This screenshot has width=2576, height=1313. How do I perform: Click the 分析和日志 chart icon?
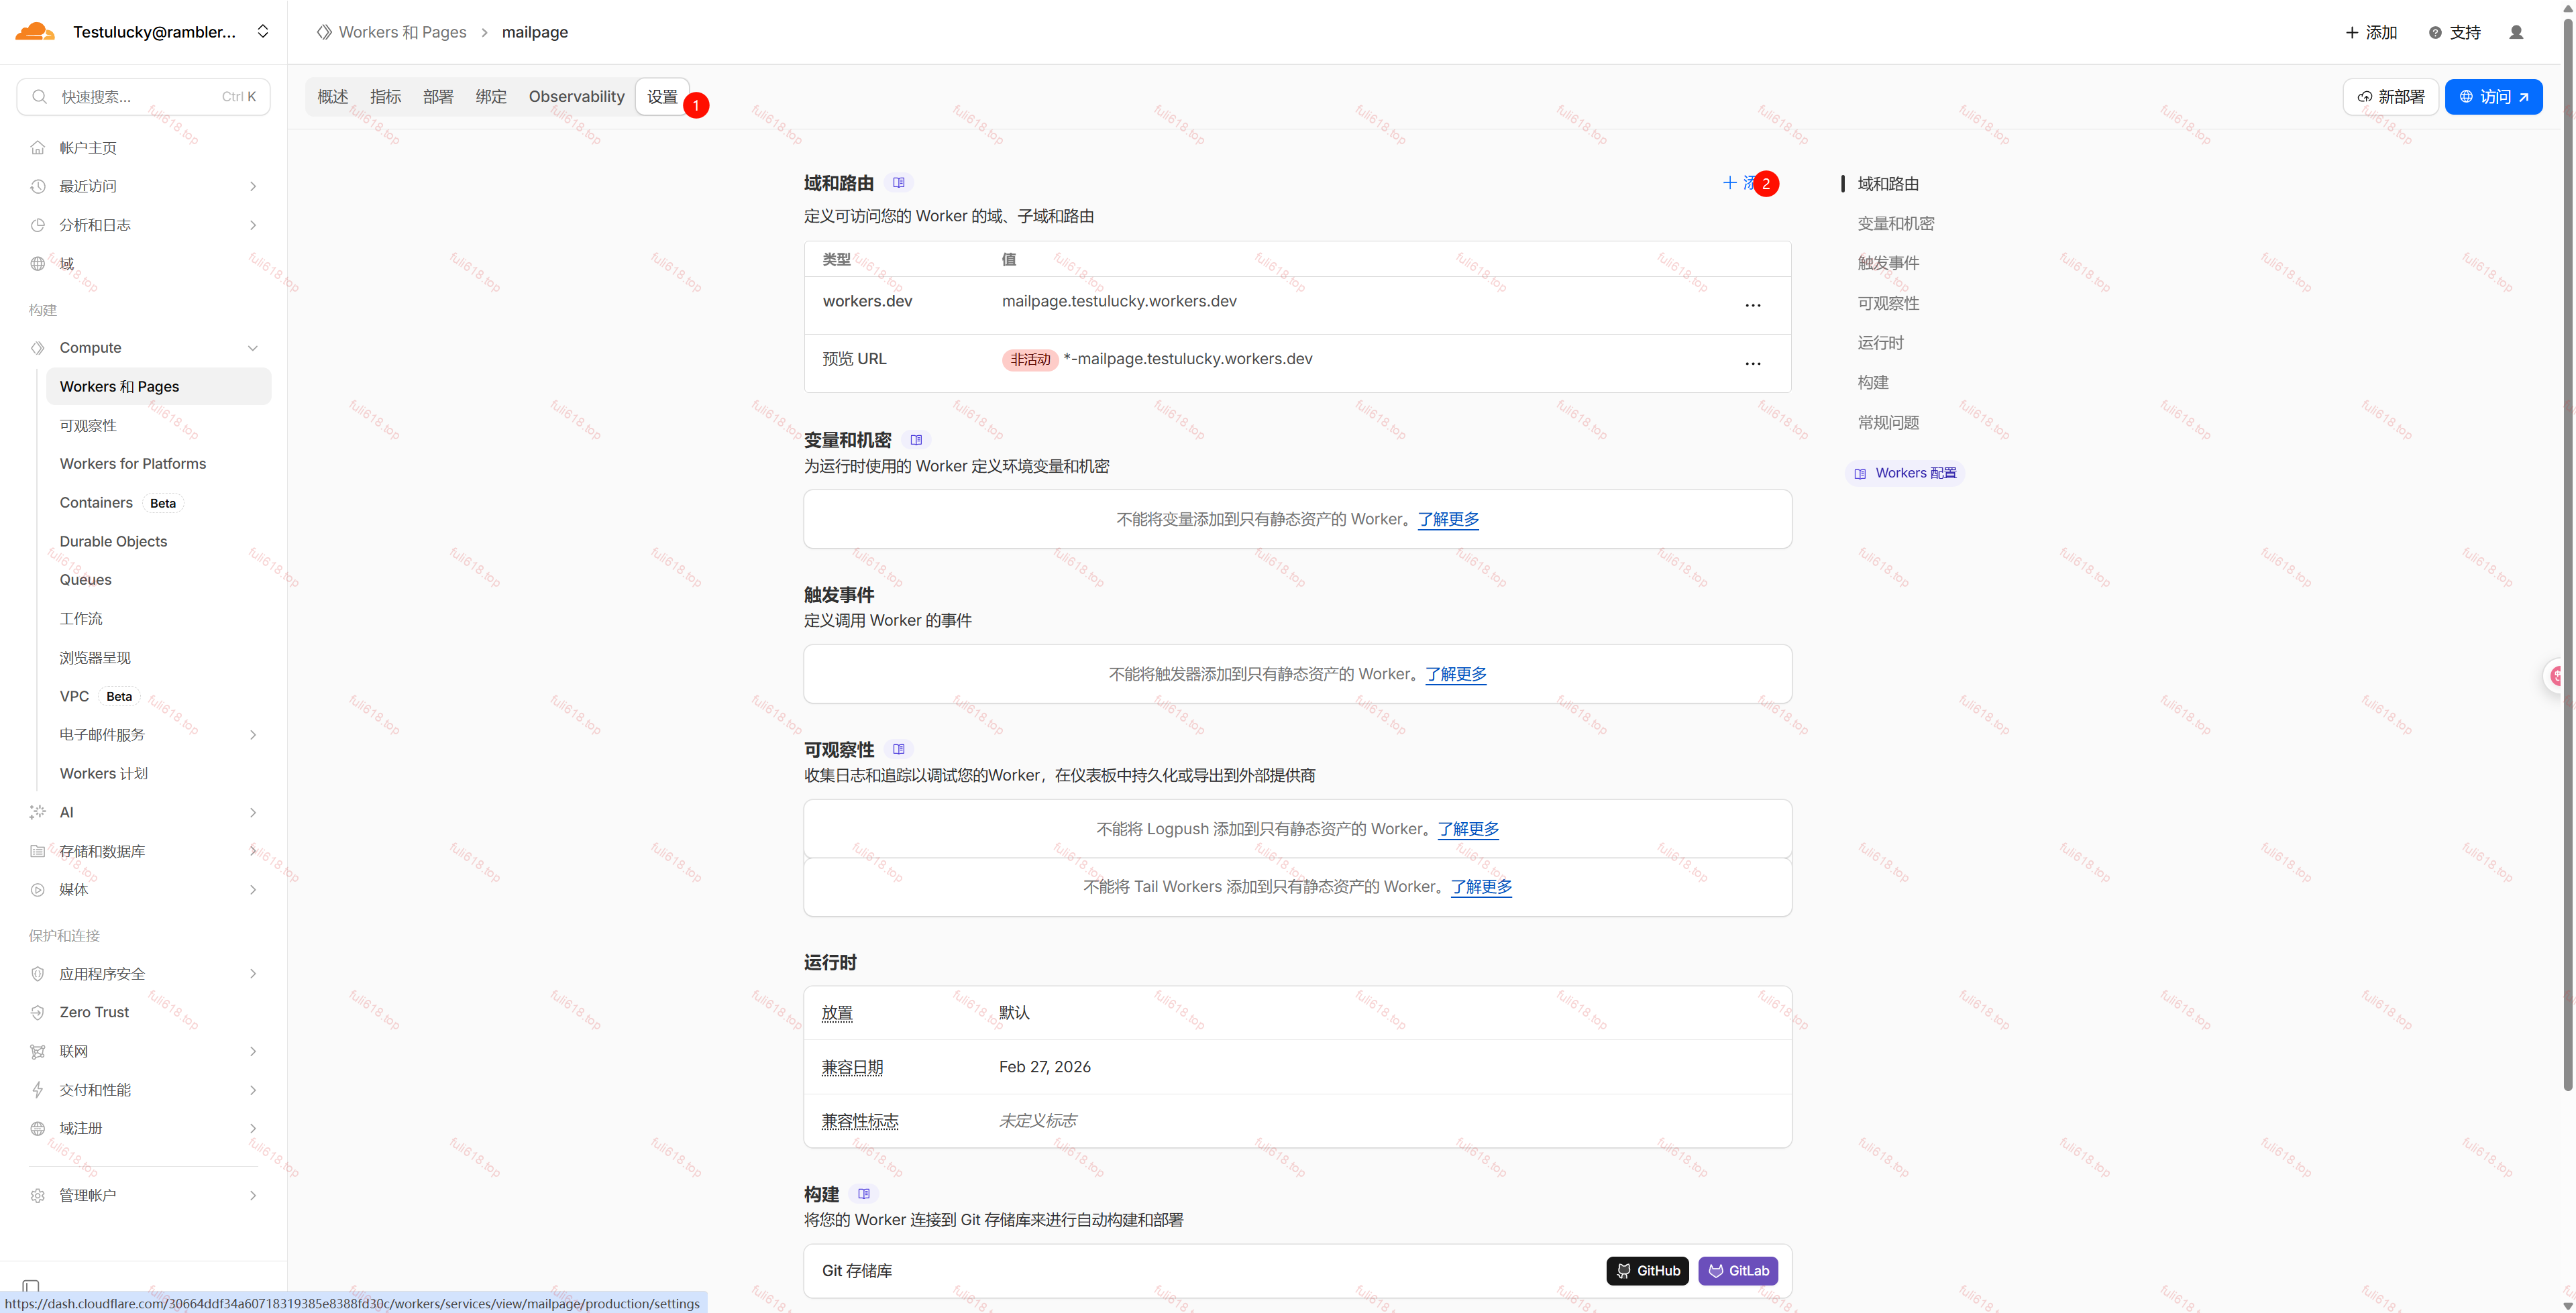[x=38, y=225]
